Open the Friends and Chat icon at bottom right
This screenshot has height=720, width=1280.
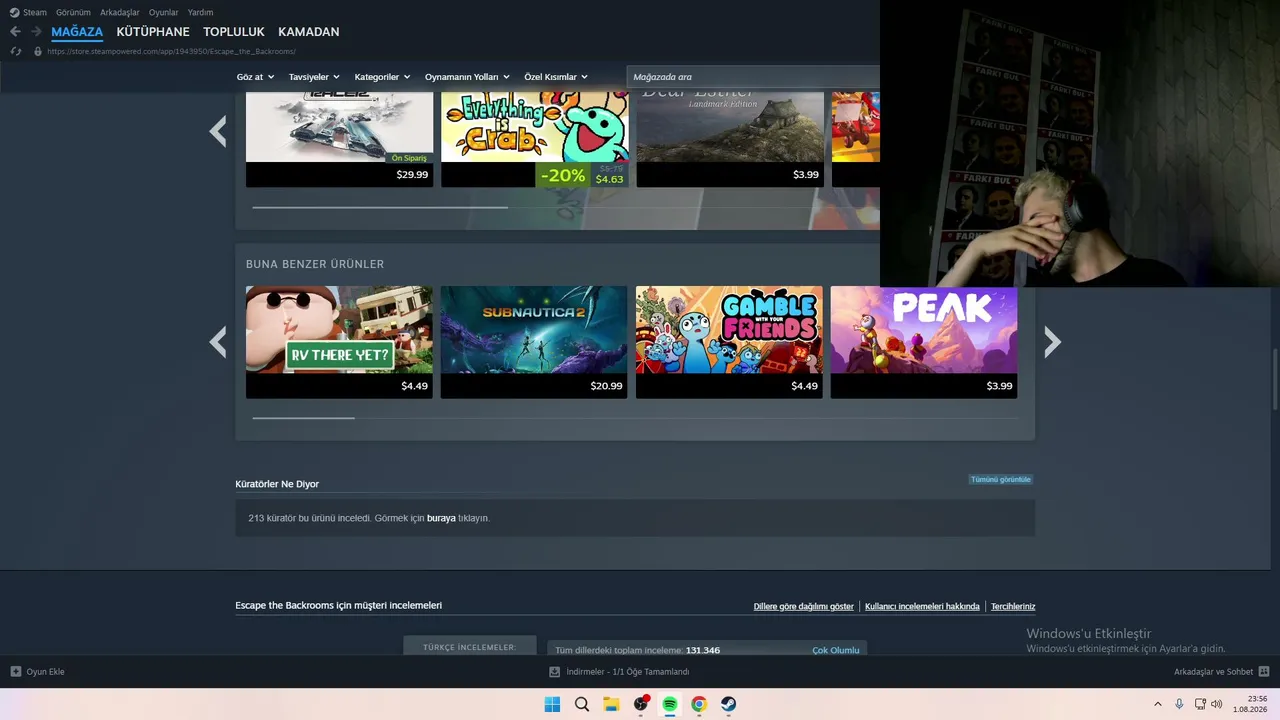1264,671
